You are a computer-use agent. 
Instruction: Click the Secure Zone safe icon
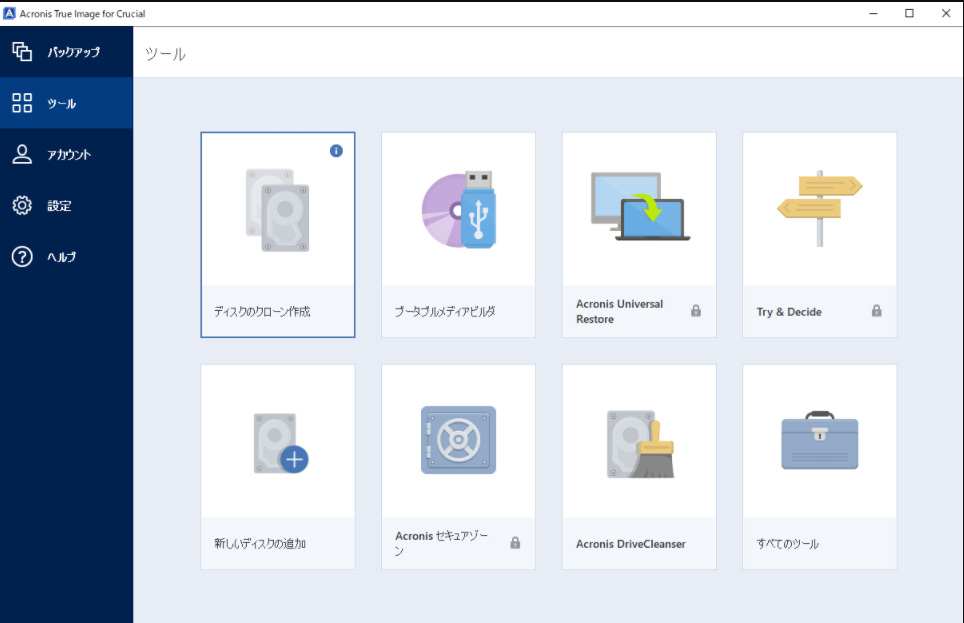click(459, 440)
